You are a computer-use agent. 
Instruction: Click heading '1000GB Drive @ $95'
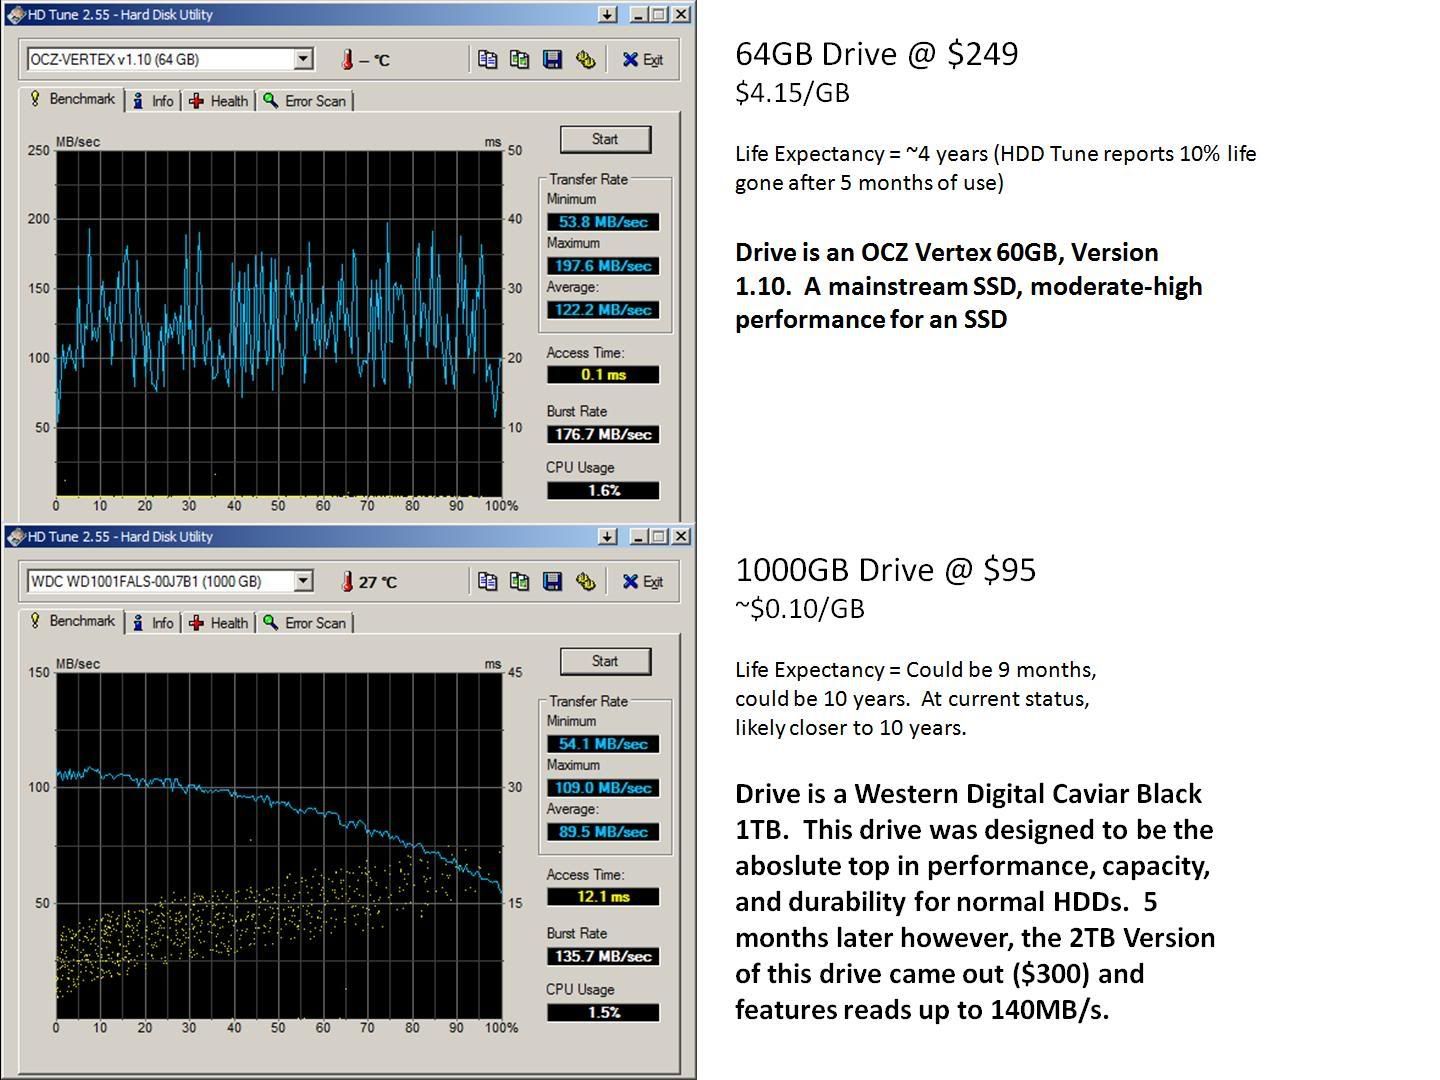click(x=886, y=570)
